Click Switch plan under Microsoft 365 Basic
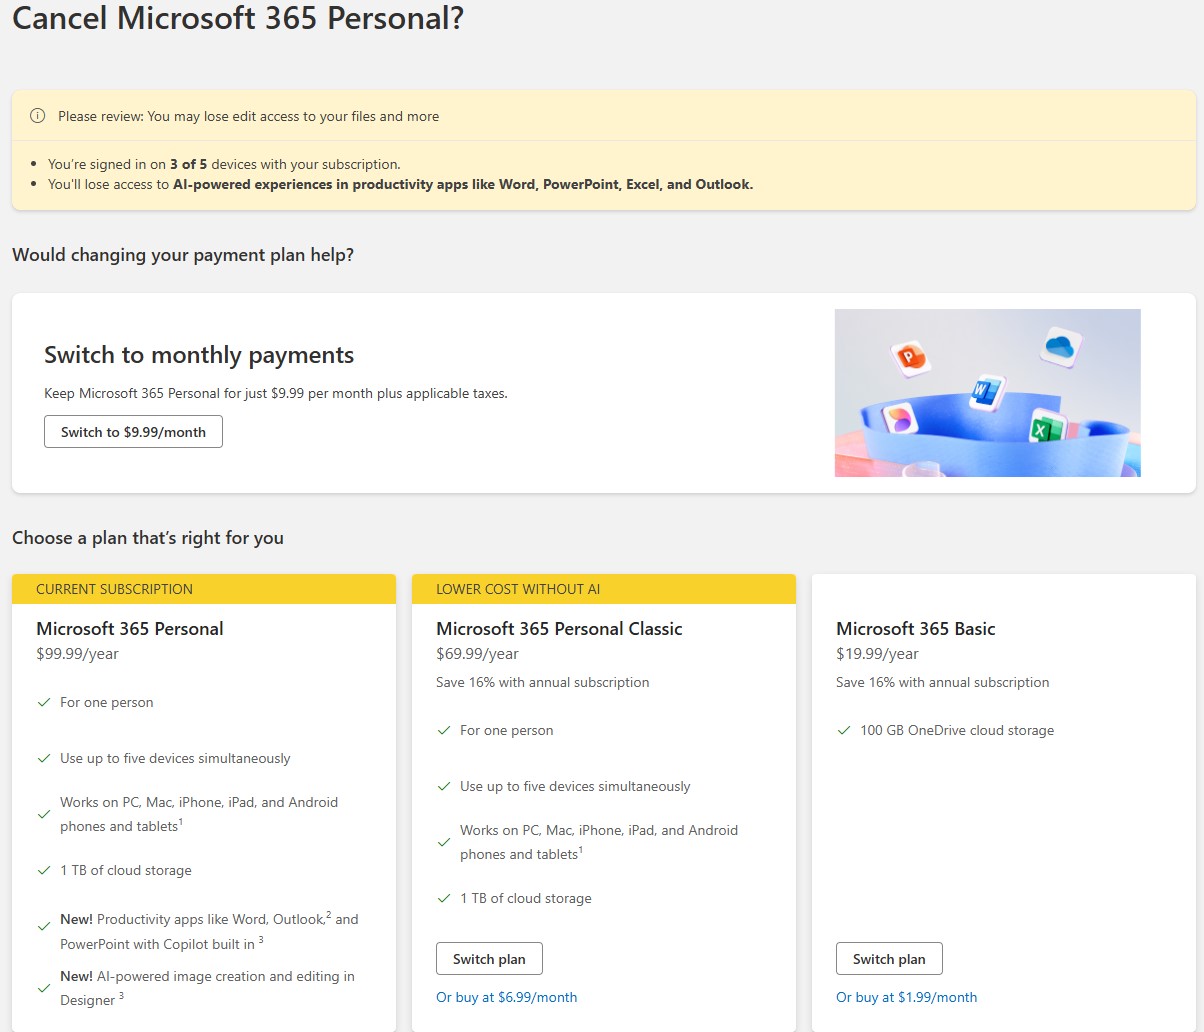1204x1032 pixels. (x=889, y=959)
